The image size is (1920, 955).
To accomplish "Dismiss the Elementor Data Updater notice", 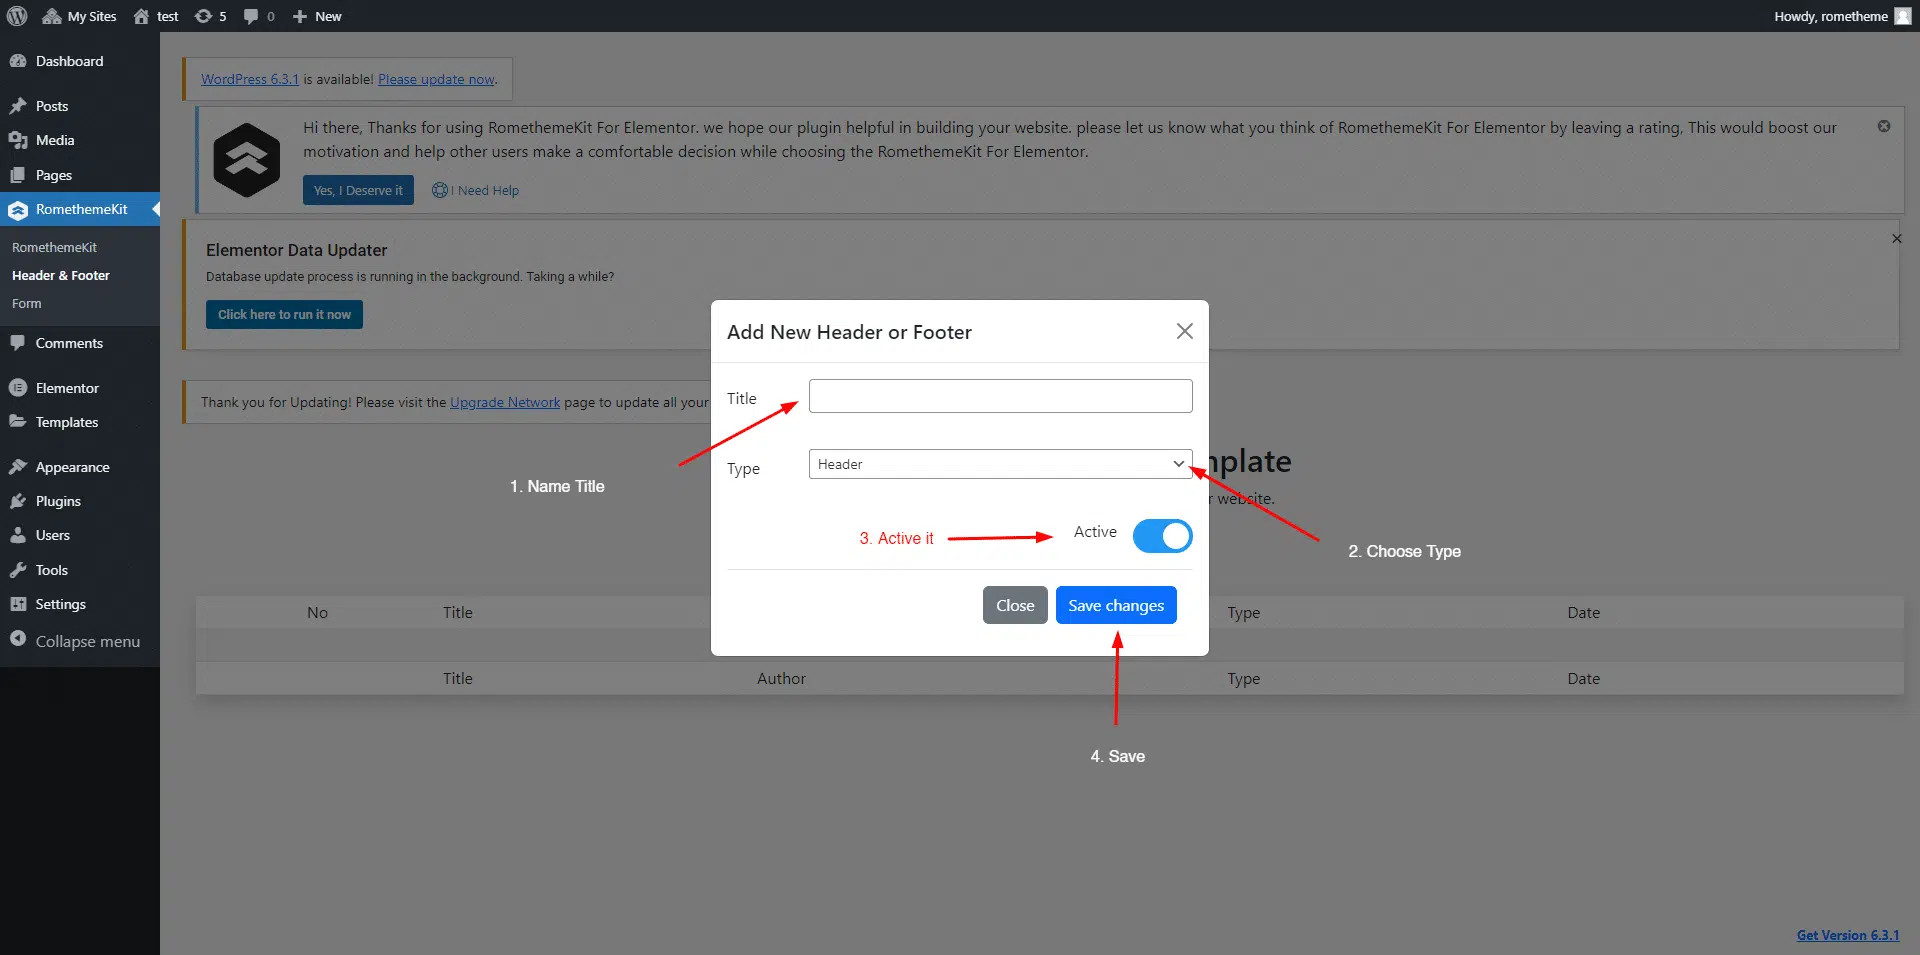I will [1896, 239].
